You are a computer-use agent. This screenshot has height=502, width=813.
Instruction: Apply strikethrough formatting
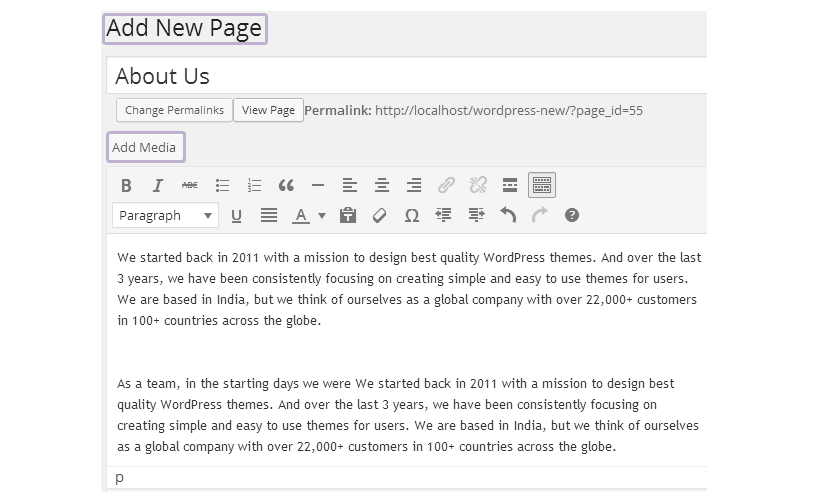pos(190,185)
